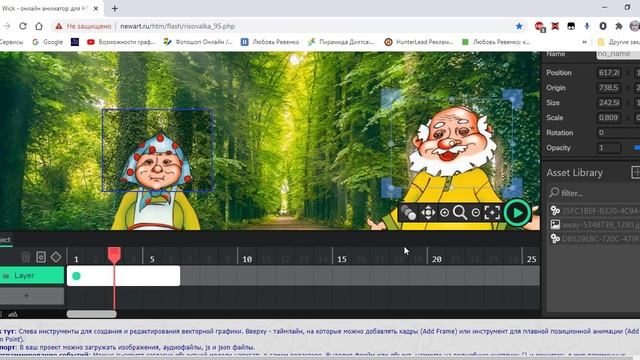Open the Другие закладки bookmarks folder
Viewport: 640px width, 360px height.
[x=619, y=42]
